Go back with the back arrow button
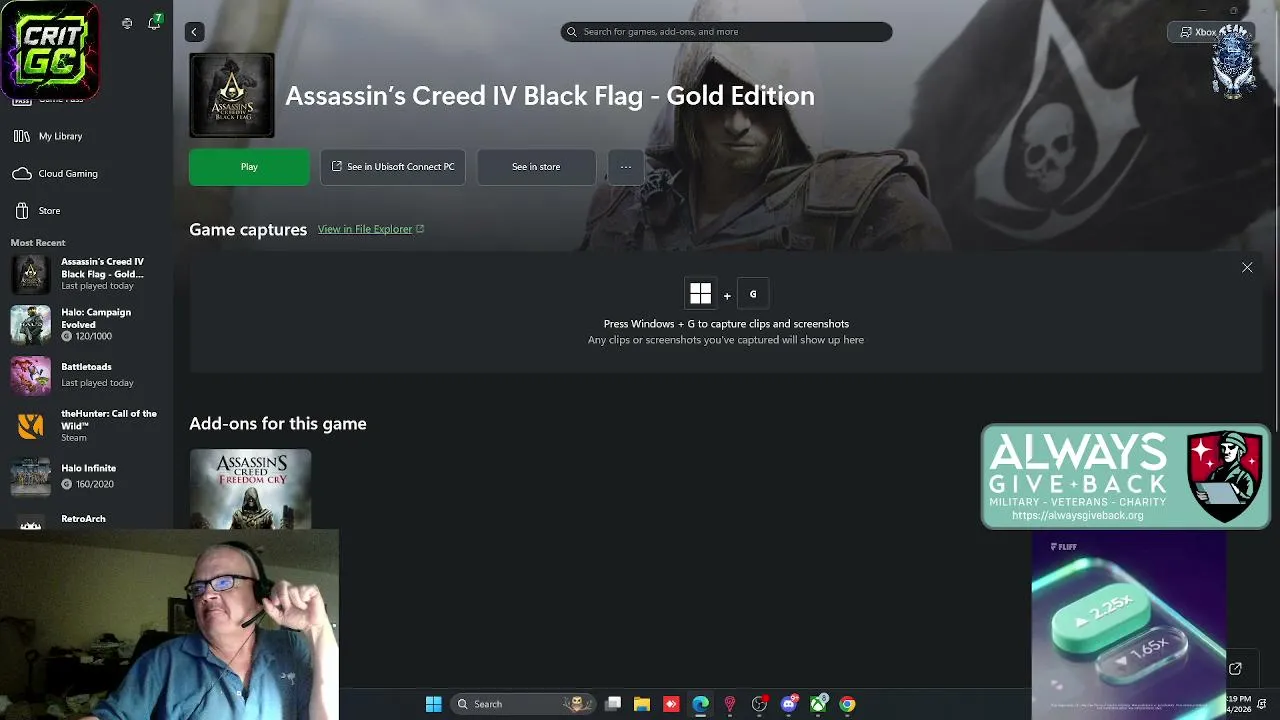The height and width of the screenshot is (720, 1280). (x=194, y=32)
